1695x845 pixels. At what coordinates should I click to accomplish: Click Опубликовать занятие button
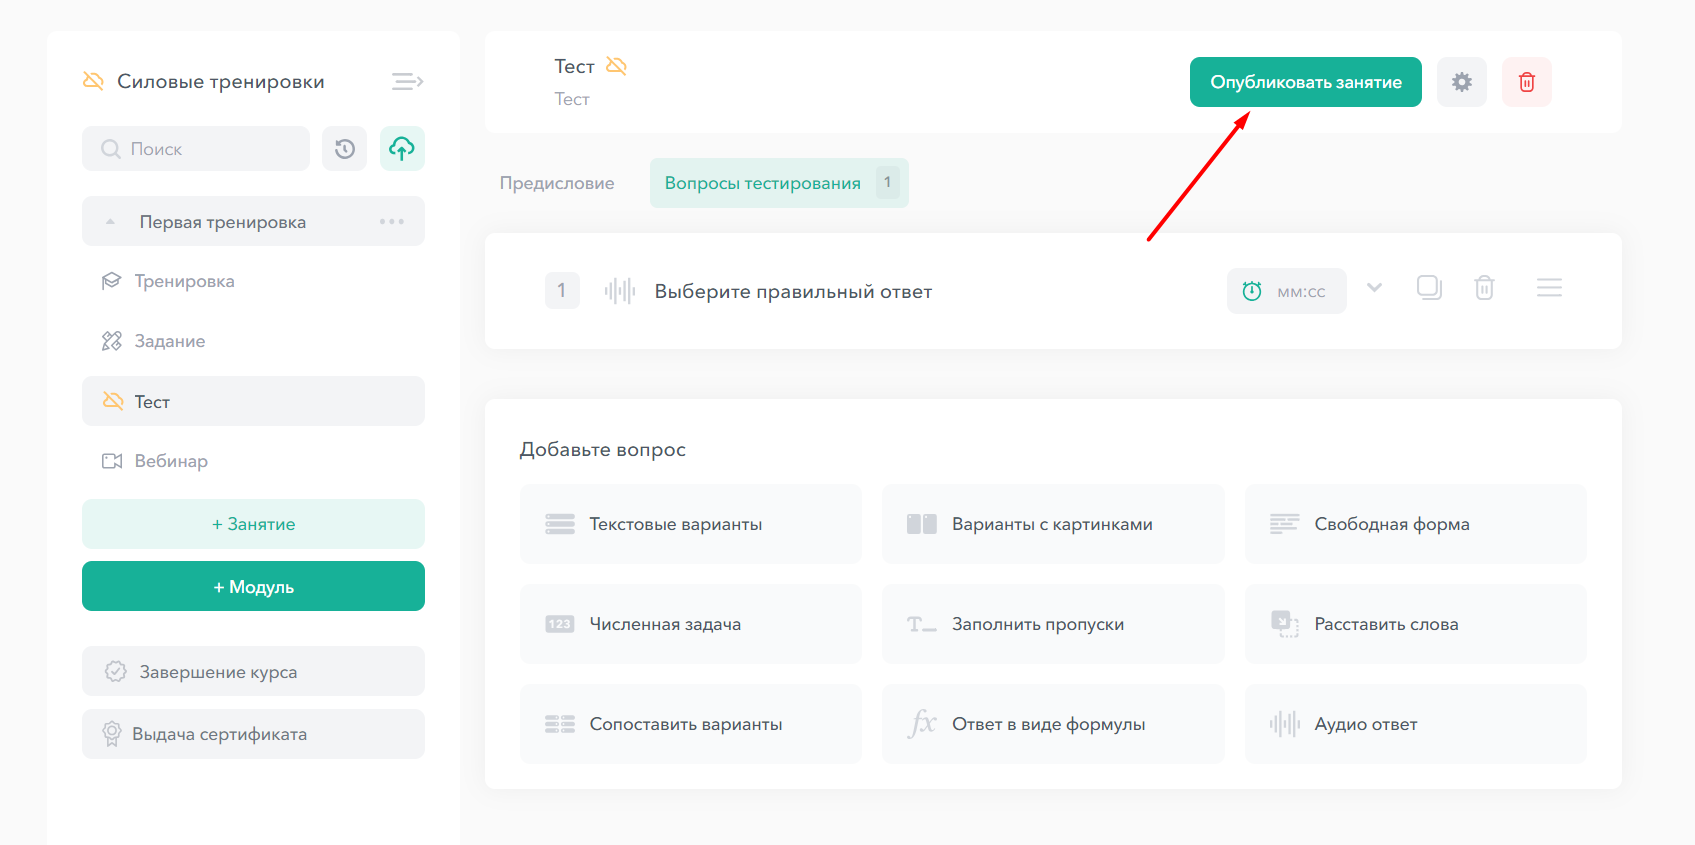pyautogui.click(x=1306, y=82)
